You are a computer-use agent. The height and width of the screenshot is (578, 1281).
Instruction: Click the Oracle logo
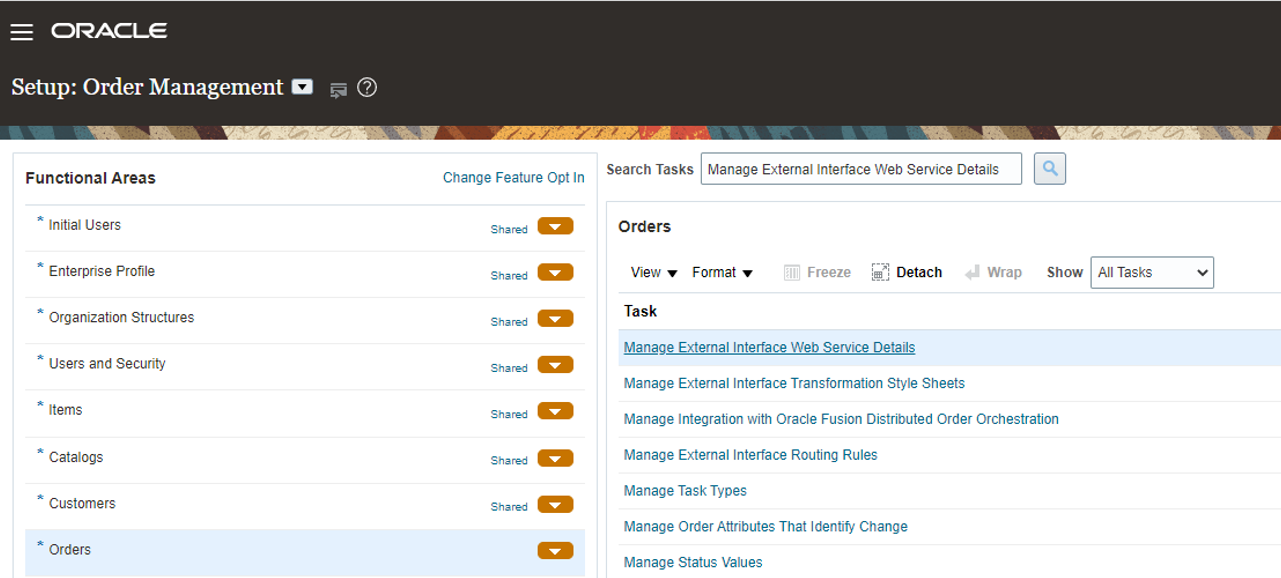[109, 31]
